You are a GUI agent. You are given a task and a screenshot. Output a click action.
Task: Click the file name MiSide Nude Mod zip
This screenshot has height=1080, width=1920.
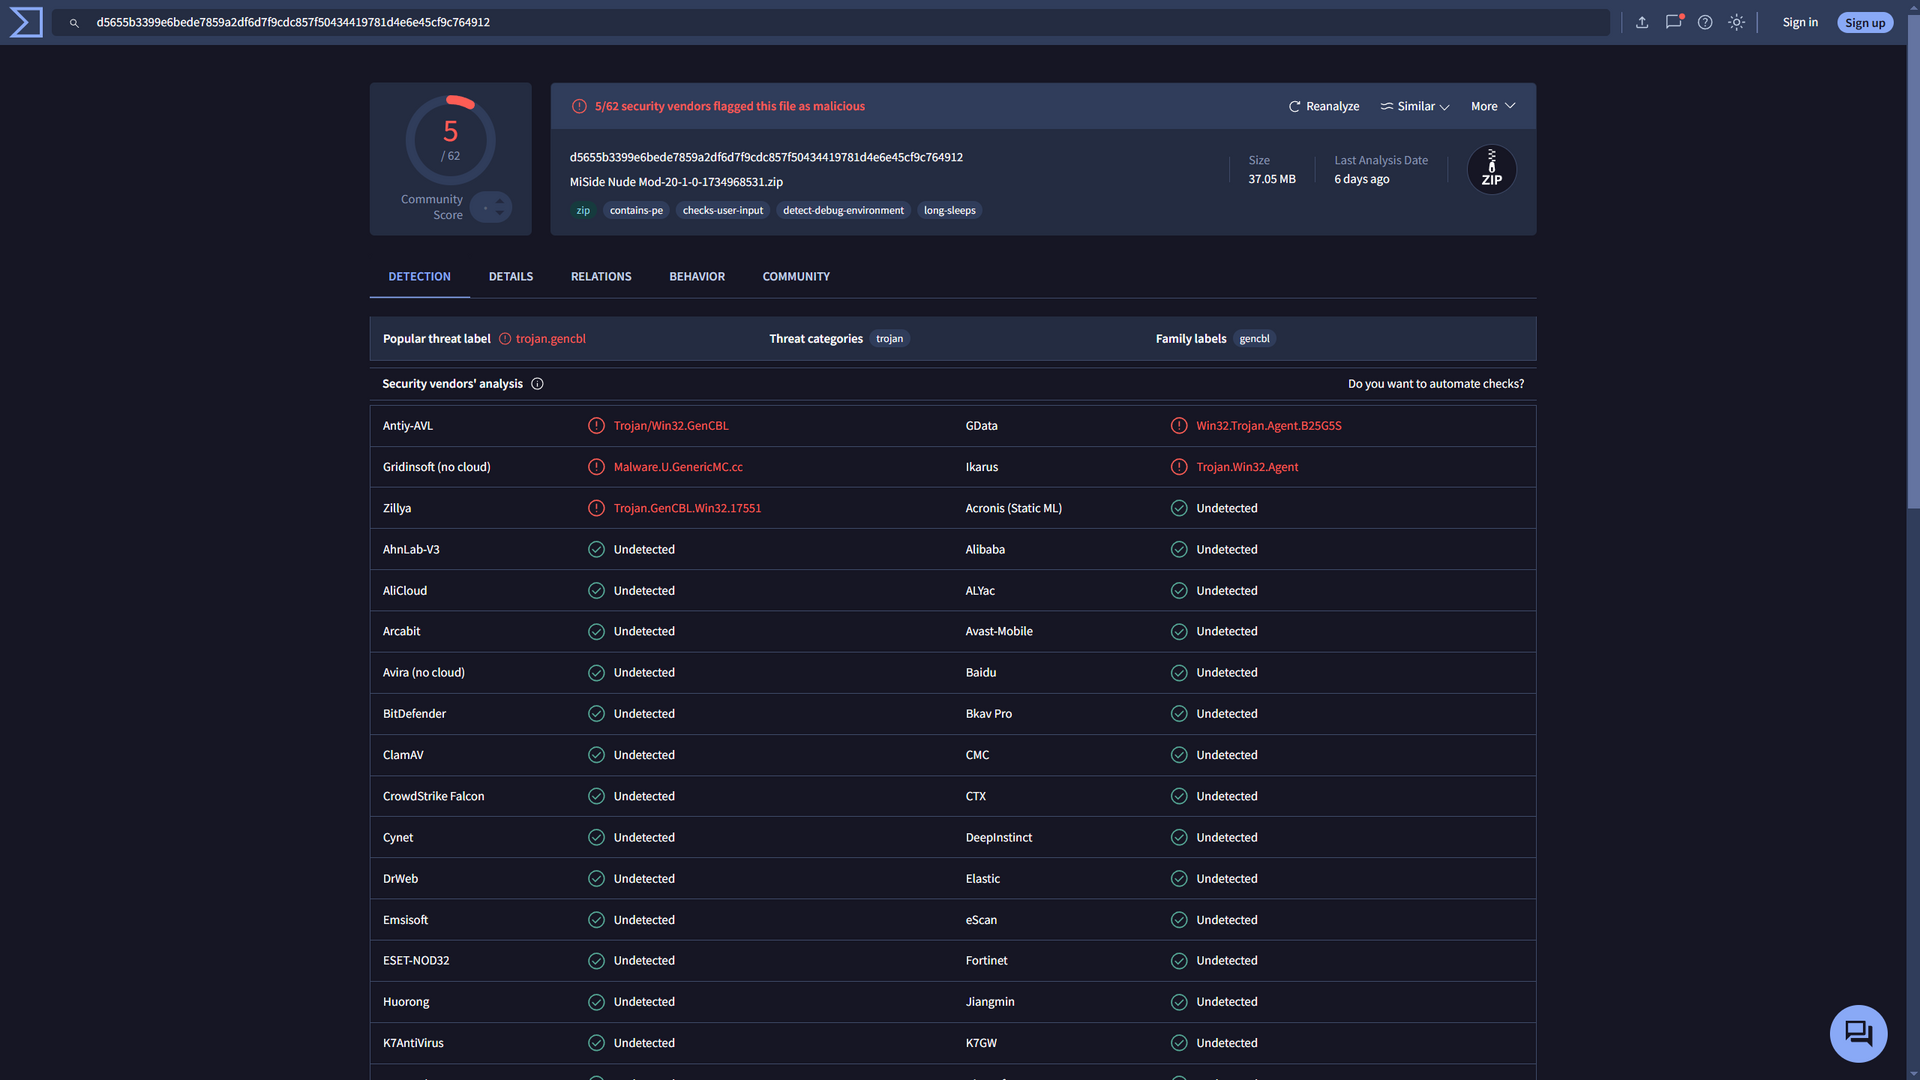tap(676, 182)
